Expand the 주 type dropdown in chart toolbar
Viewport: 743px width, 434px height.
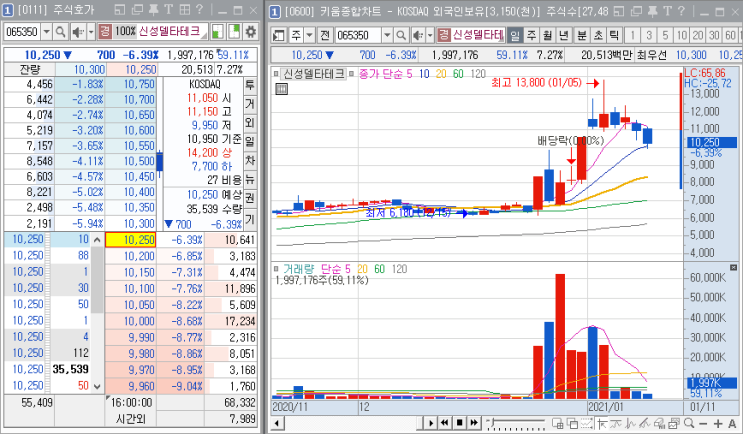click(309, 35)
